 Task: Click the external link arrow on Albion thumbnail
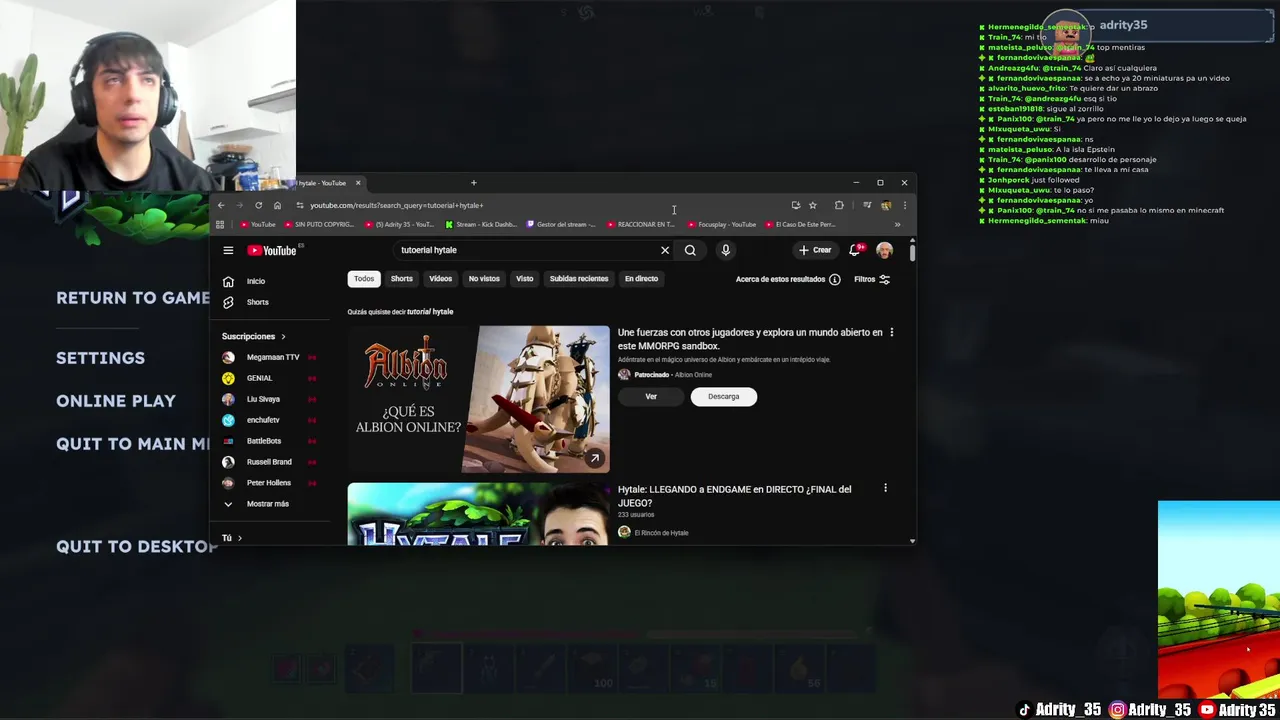pos(594,458)
